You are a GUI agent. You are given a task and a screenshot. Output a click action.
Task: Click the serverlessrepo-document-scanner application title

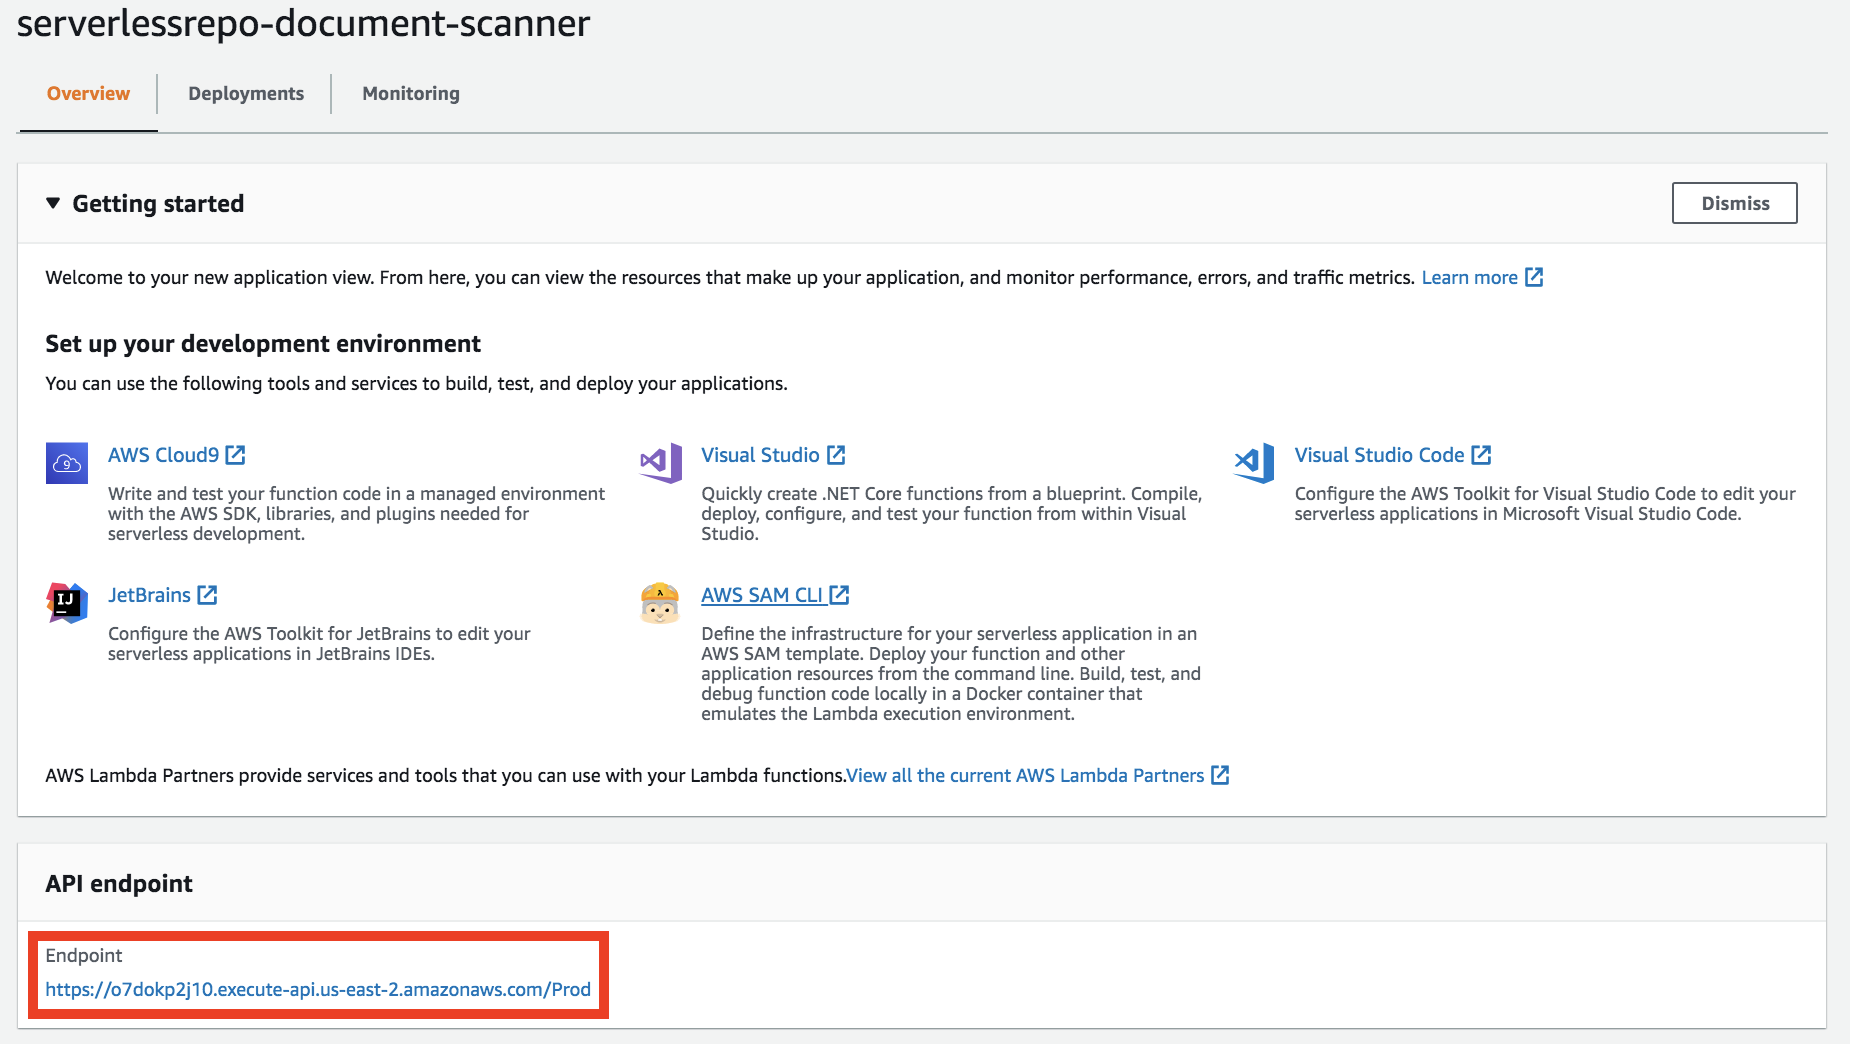pyautogui.click(x=303, y=22)
